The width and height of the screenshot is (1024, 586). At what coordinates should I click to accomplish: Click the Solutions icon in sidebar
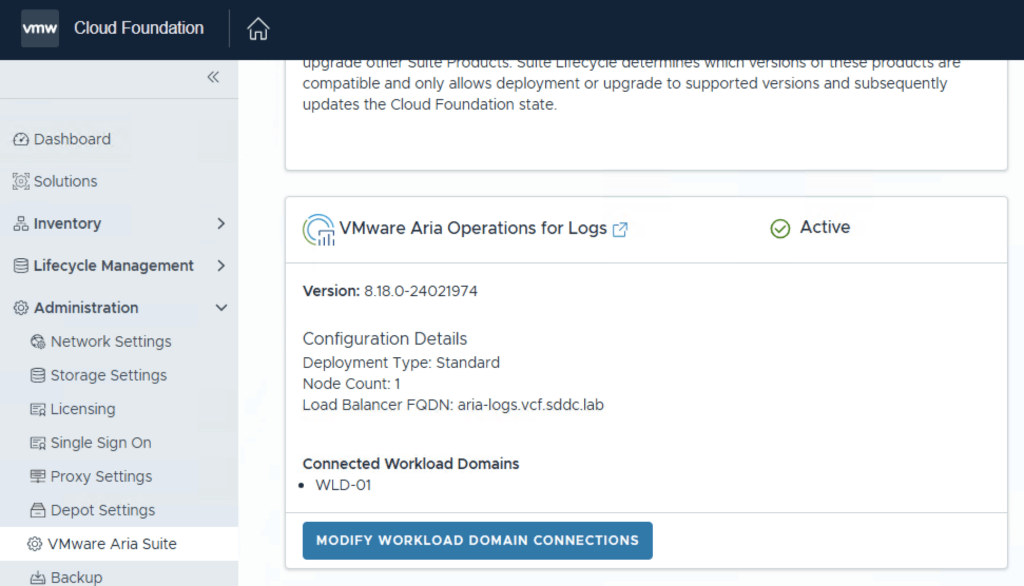(21, 181)
